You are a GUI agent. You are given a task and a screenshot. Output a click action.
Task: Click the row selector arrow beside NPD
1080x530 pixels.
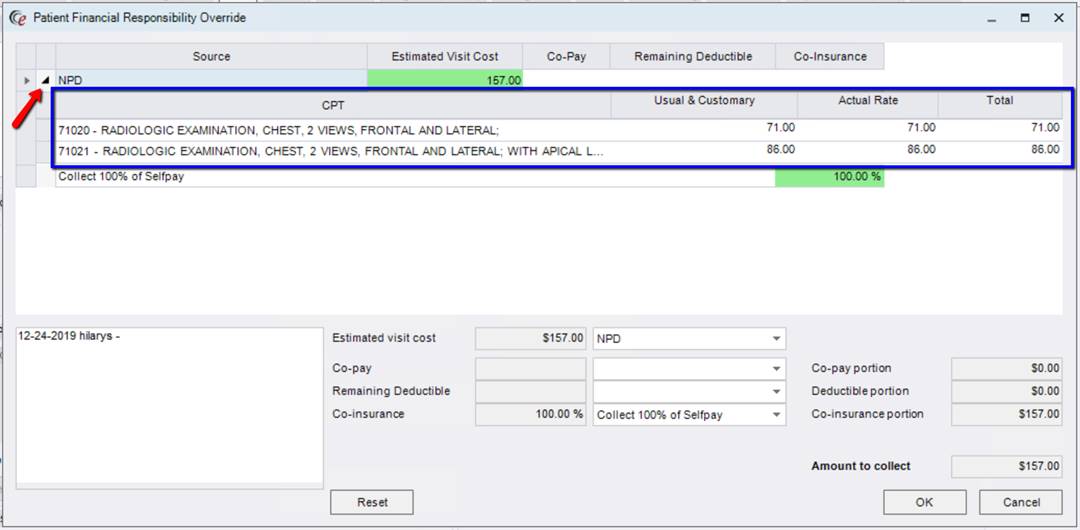(x=26, y=80)
